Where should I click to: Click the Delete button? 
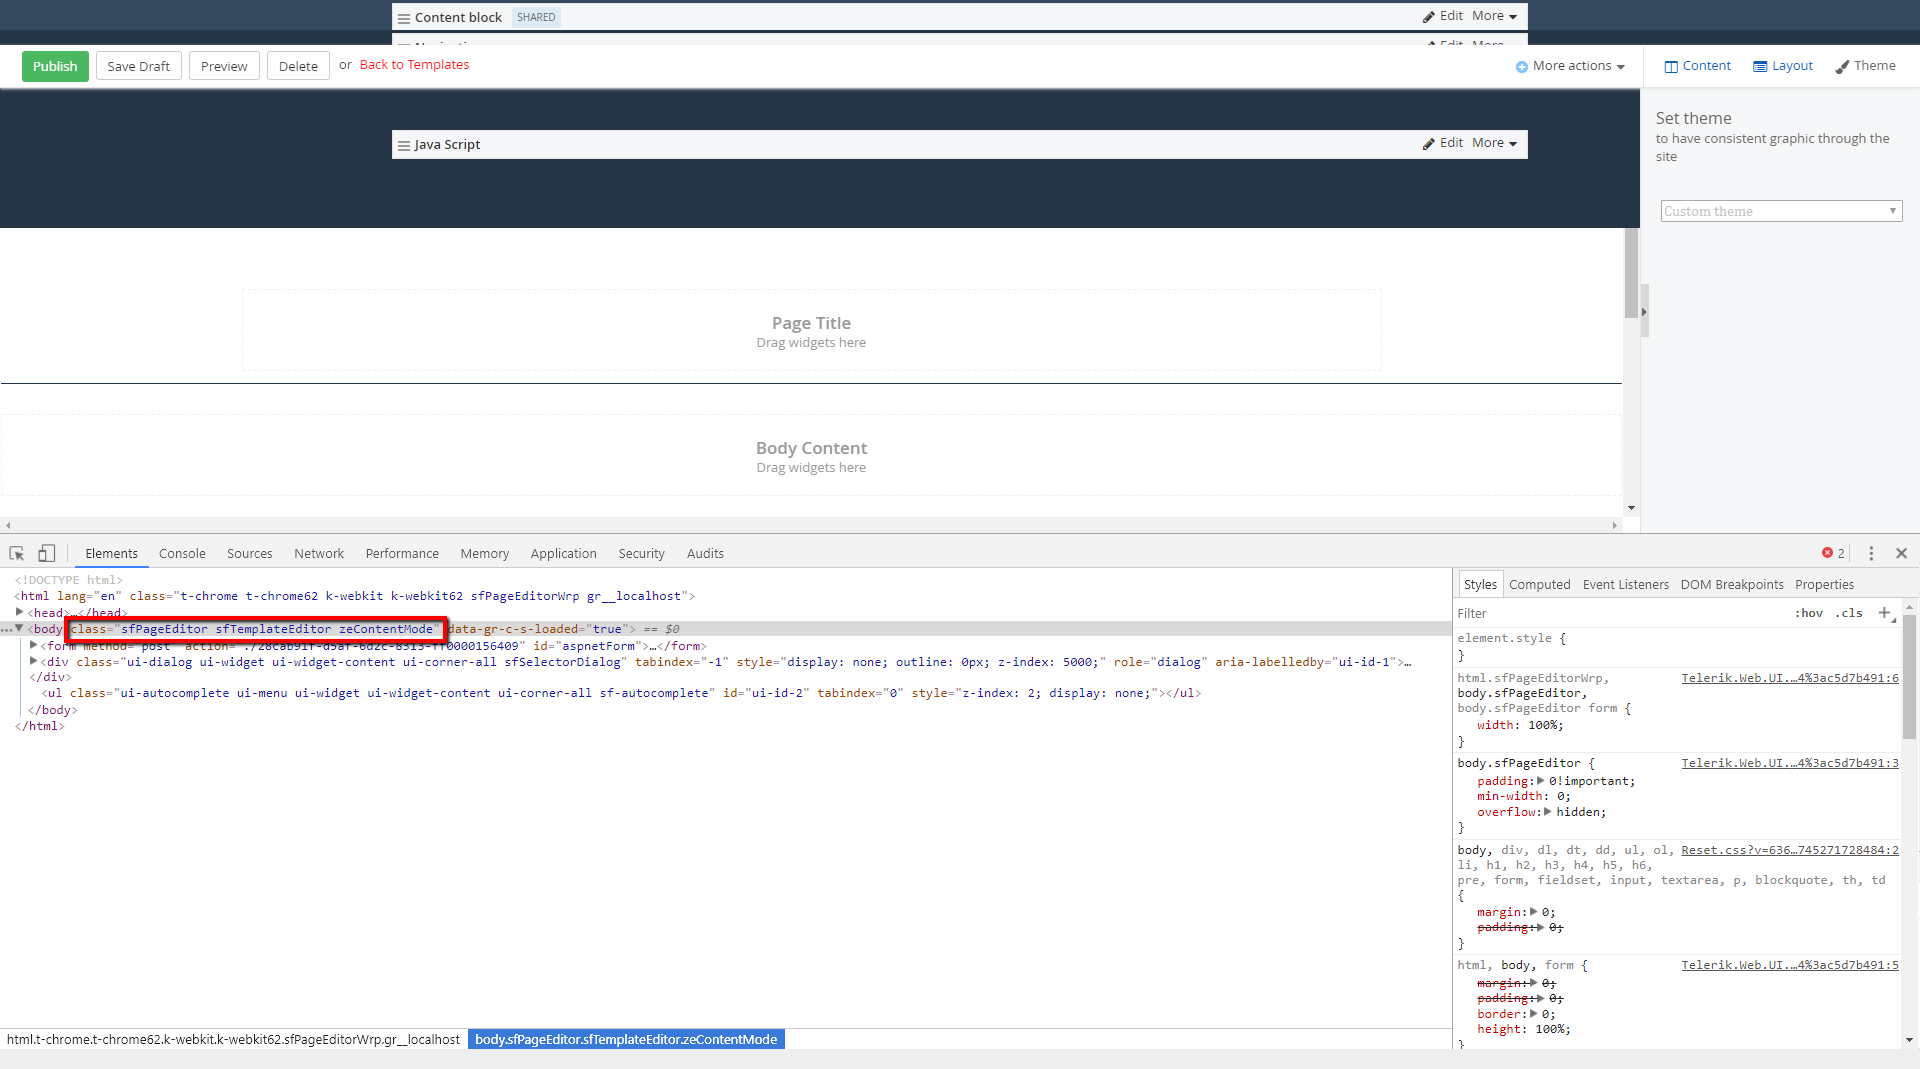click(298, 66)
